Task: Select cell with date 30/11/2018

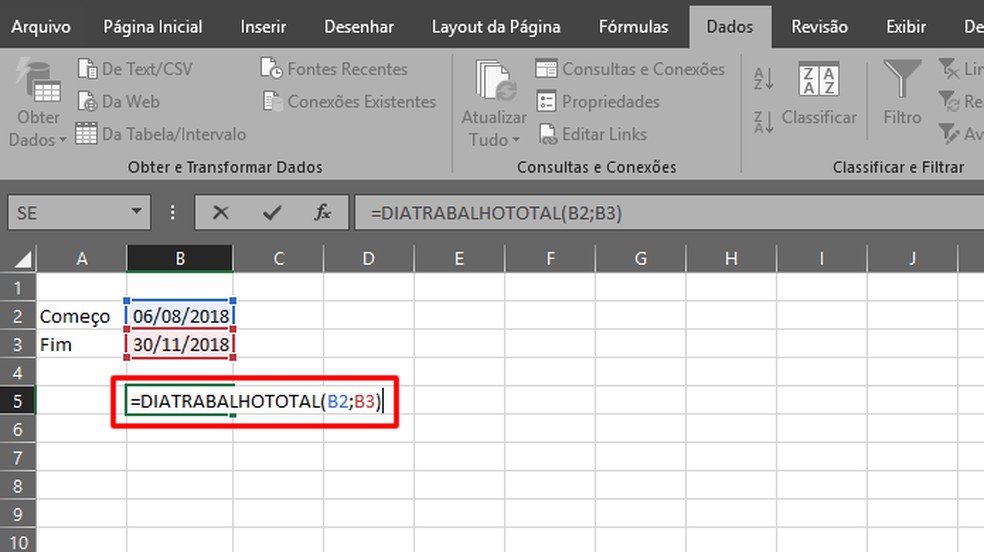Action: pyautogui.click(x=180, y=344)
